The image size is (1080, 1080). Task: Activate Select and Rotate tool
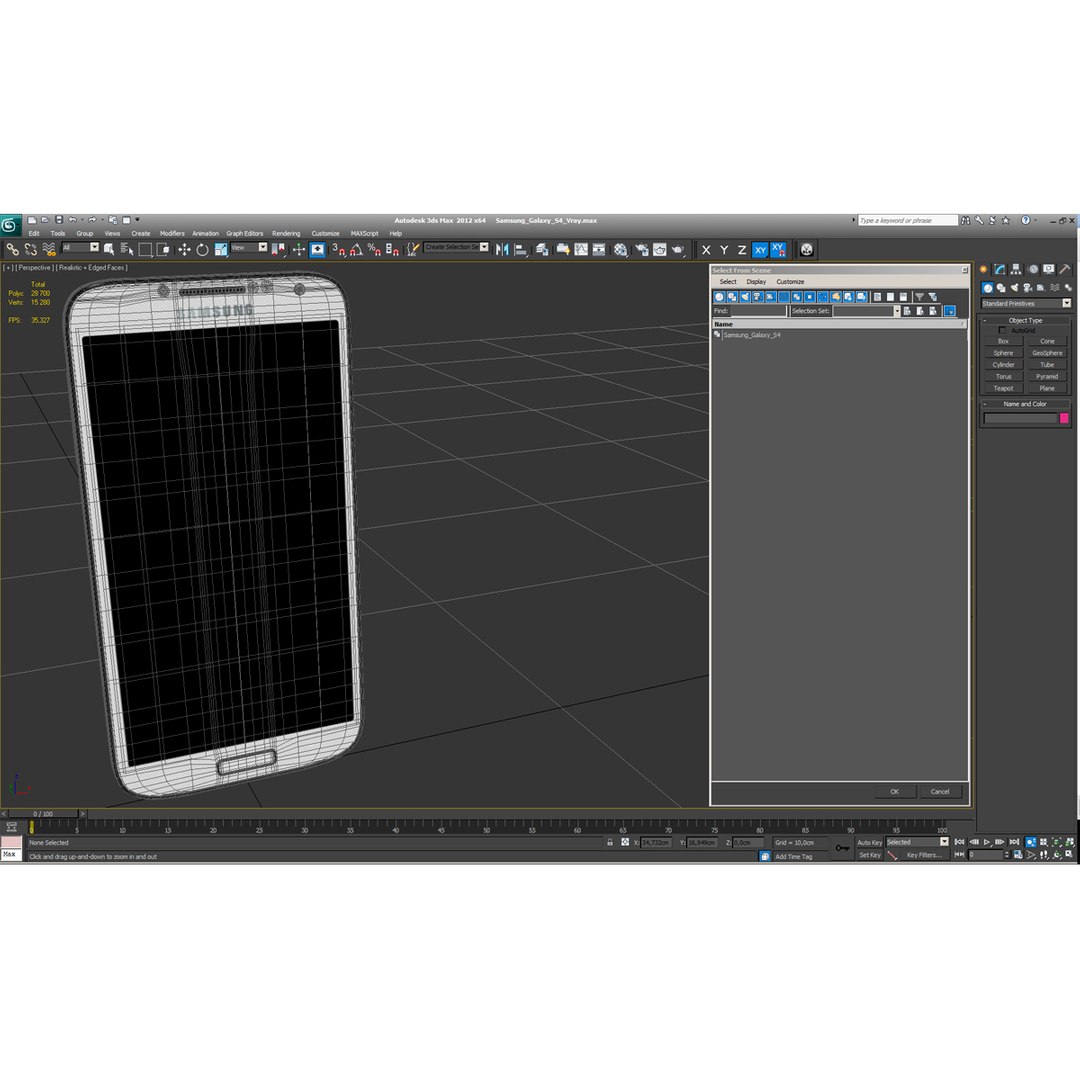coord(202,249)
